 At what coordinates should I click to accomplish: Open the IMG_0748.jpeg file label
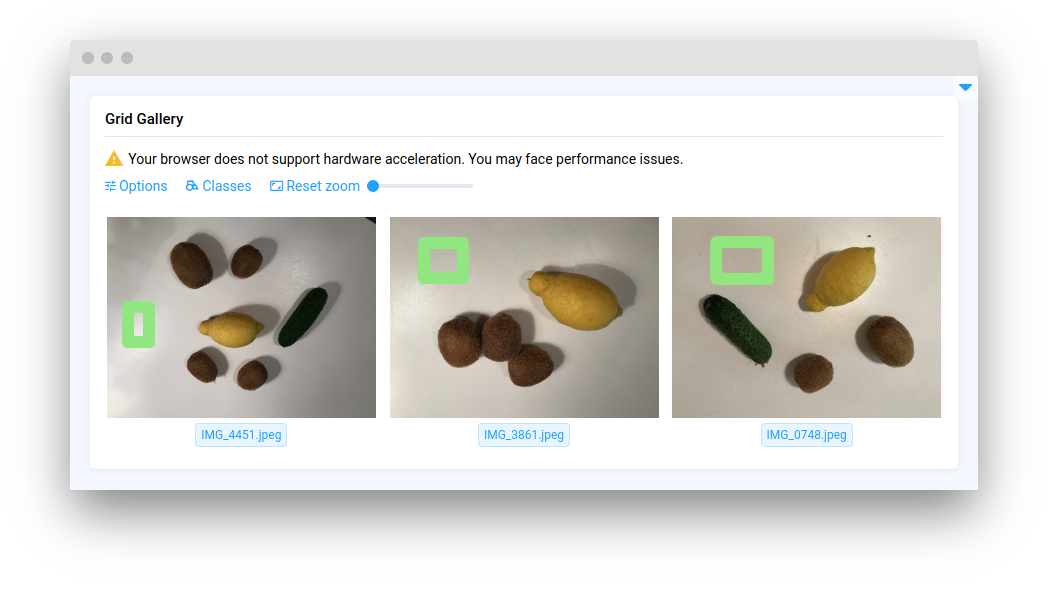point(807,435)
